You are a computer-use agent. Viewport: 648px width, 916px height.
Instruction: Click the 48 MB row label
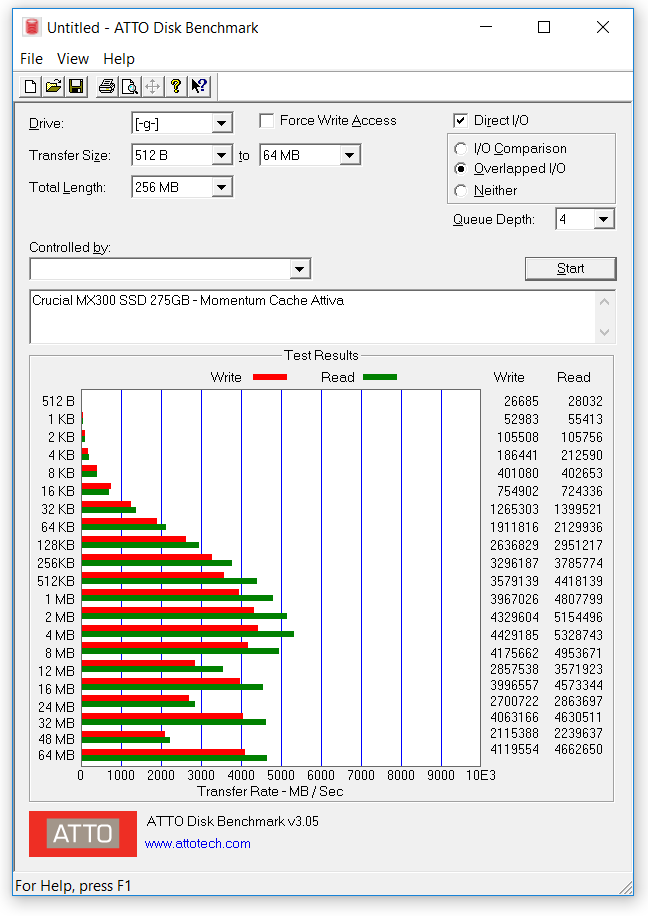click(x=57, y=740)
